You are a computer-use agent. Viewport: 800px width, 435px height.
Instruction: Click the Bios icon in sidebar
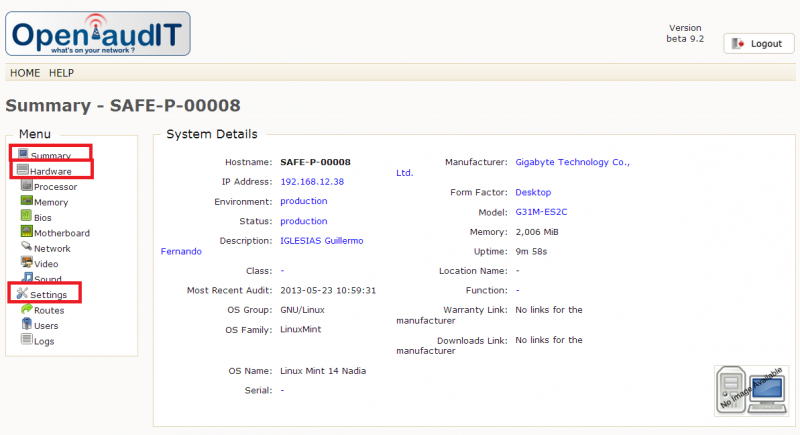coord(26,217)
